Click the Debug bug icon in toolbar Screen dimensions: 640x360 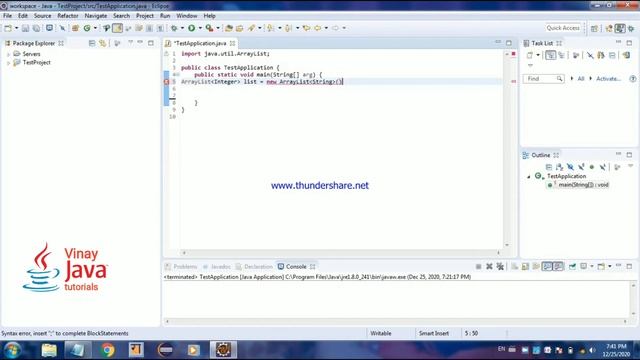coord(174,28)
